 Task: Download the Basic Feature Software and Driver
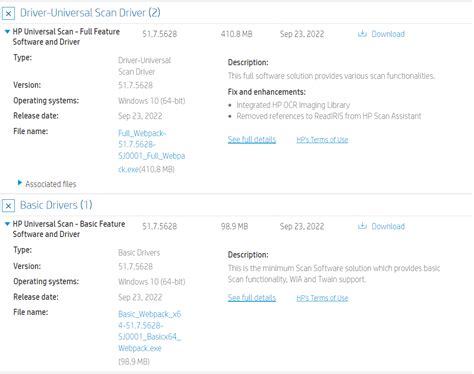point(388,226)
